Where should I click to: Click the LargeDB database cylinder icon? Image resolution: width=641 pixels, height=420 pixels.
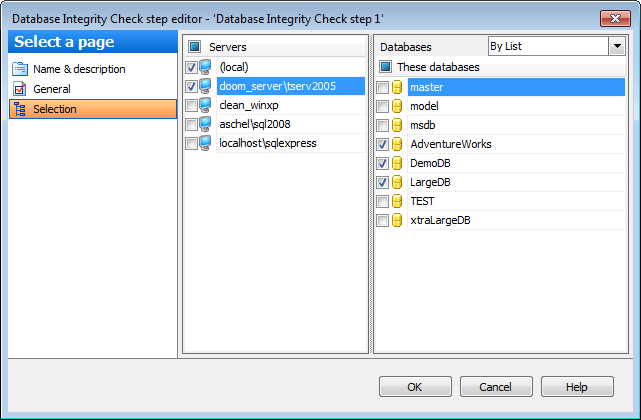pyautogui.click(x=397, y=182)
